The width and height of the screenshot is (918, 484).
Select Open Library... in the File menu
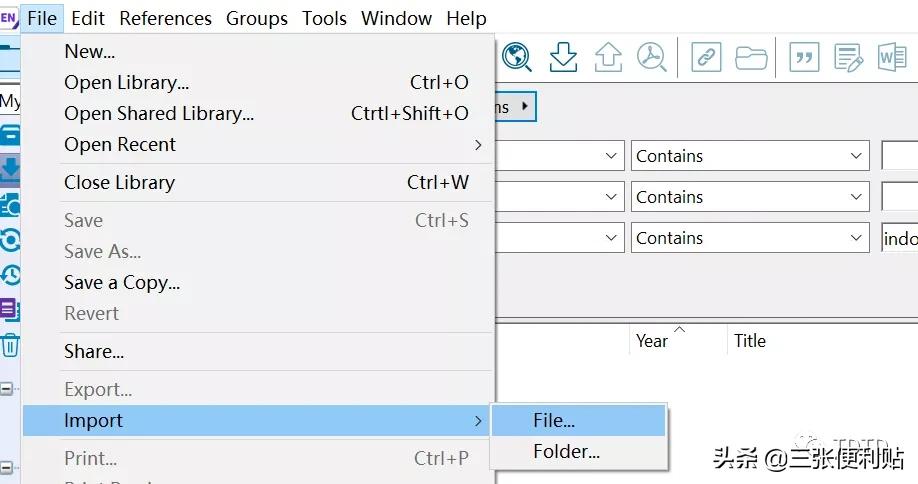pos(126,82)
